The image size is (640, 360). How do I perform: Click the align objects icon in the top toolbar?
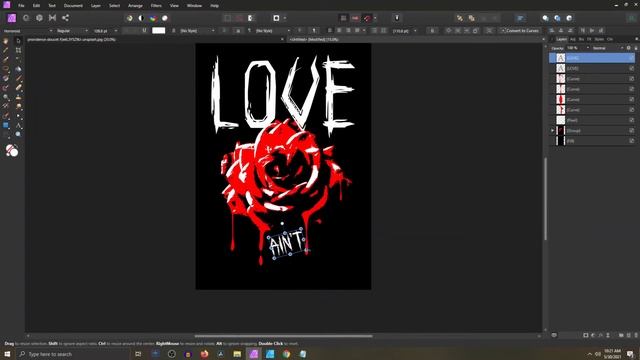(x=520, y=18)
